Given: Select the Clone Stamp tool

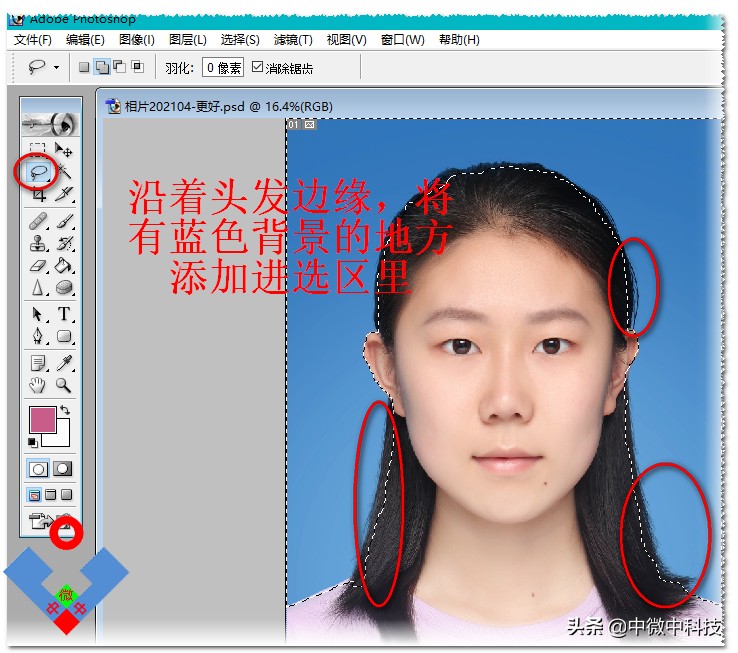Looking at the screenshot, I should (38, 243).
